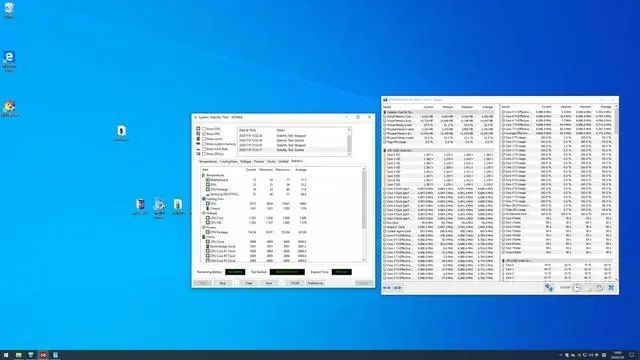Viewport: 640px width, 360px height.
Task: Select Total CPU Usage row in HWiNFO
Action: (557, 210)
